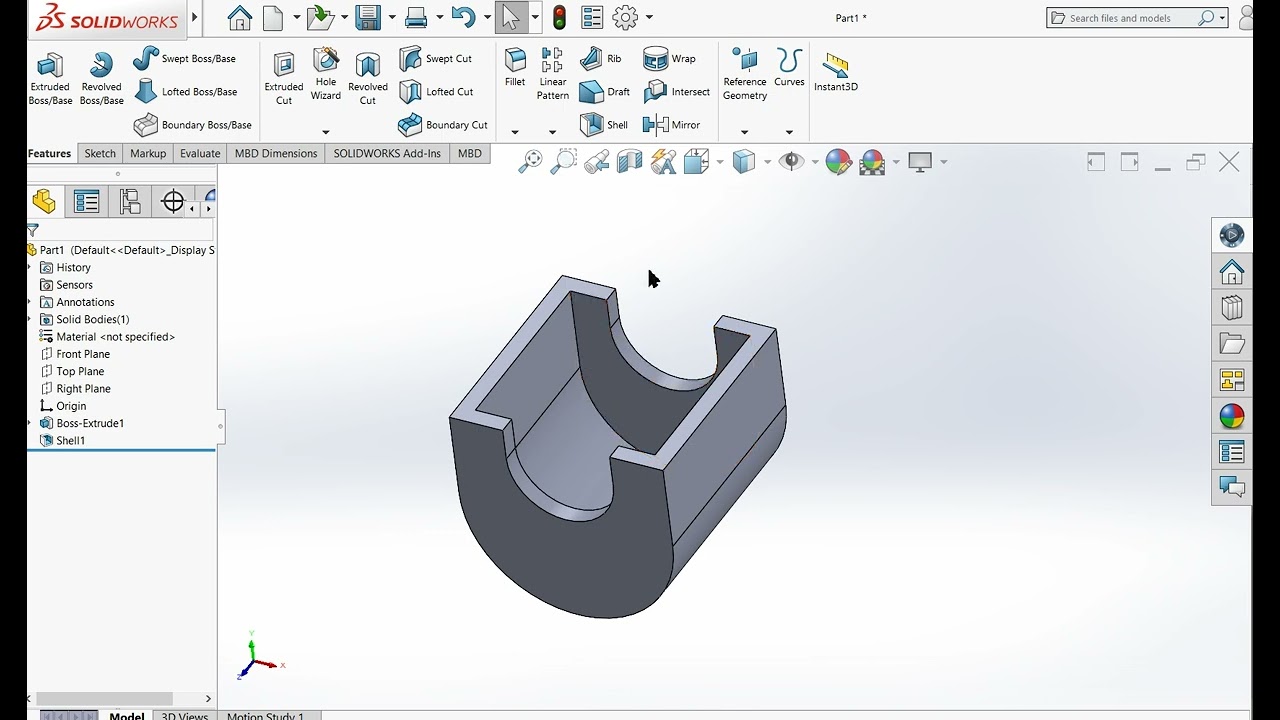Expand the Reference Geometry dropdown arrow
Screen dimensions: 1280x720
coord(744,132)
